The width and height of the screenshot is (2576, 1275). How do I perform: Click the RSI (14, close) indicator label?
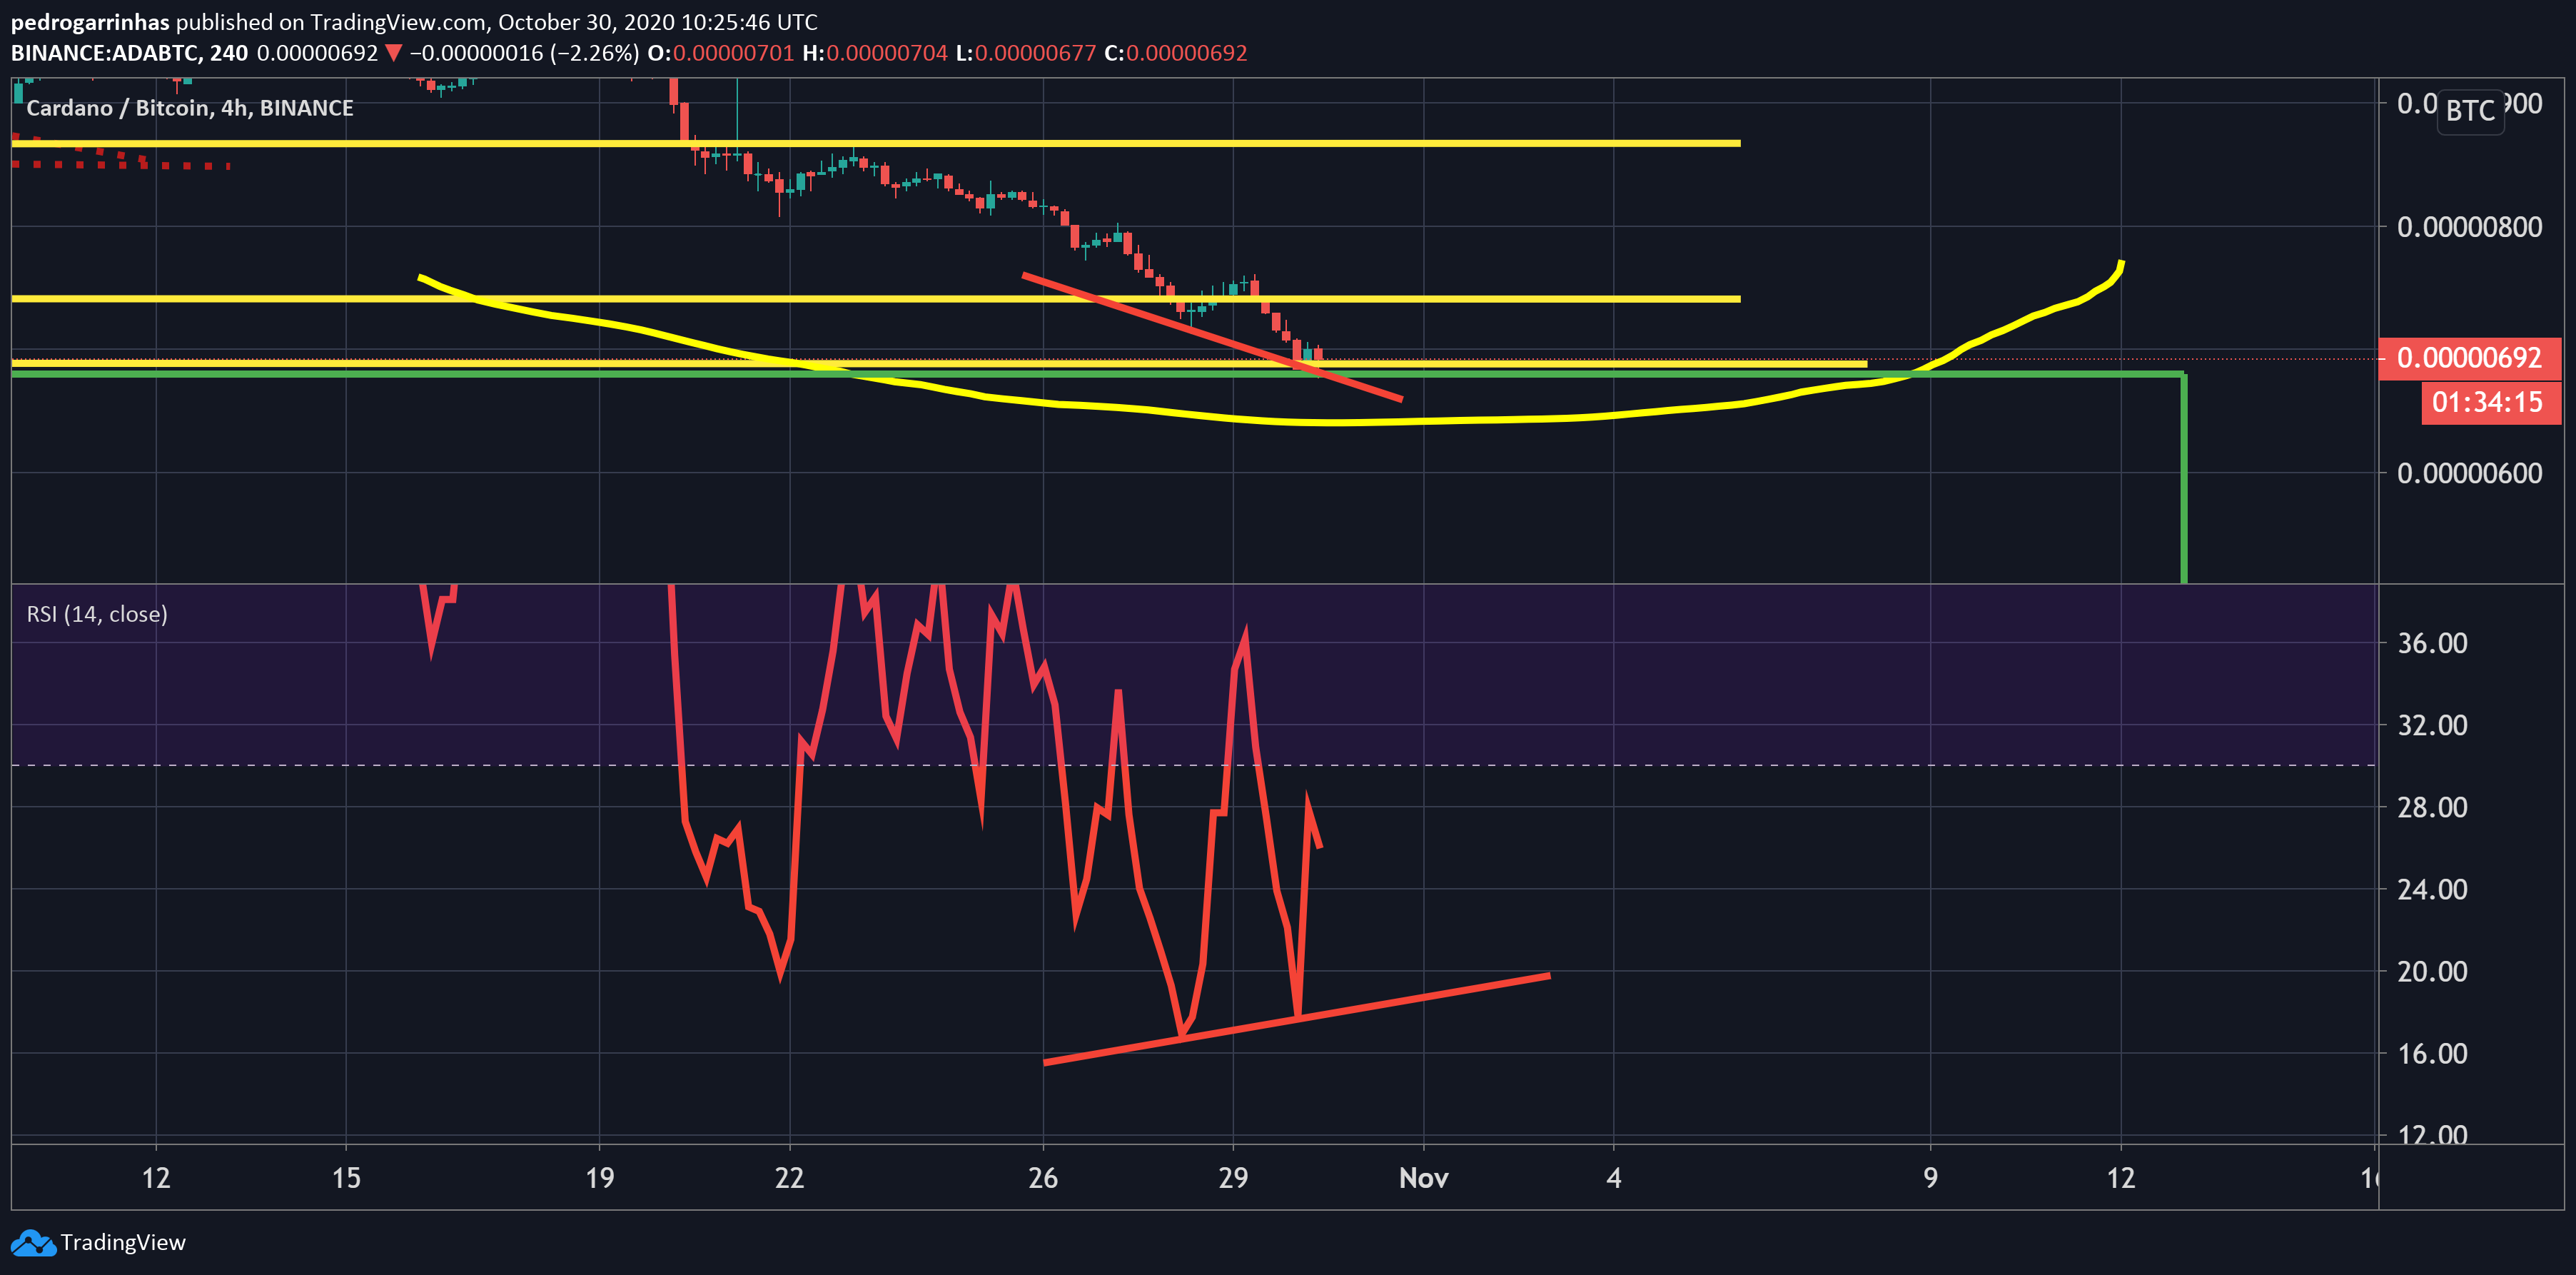97,614
